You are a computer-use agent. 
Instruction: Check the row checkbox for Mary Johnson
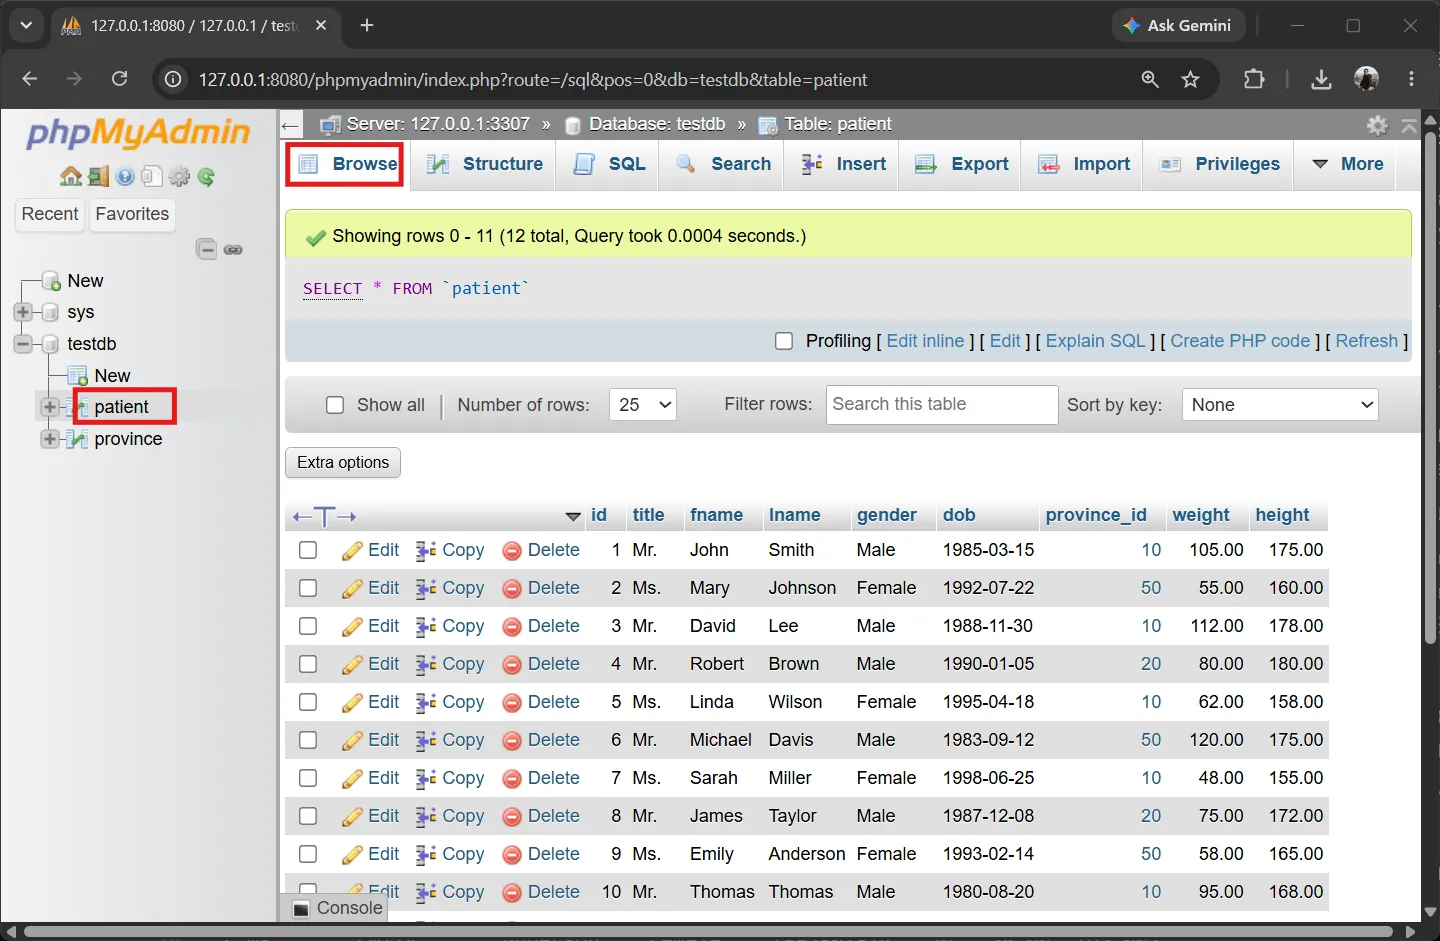(x=308, y=588)
